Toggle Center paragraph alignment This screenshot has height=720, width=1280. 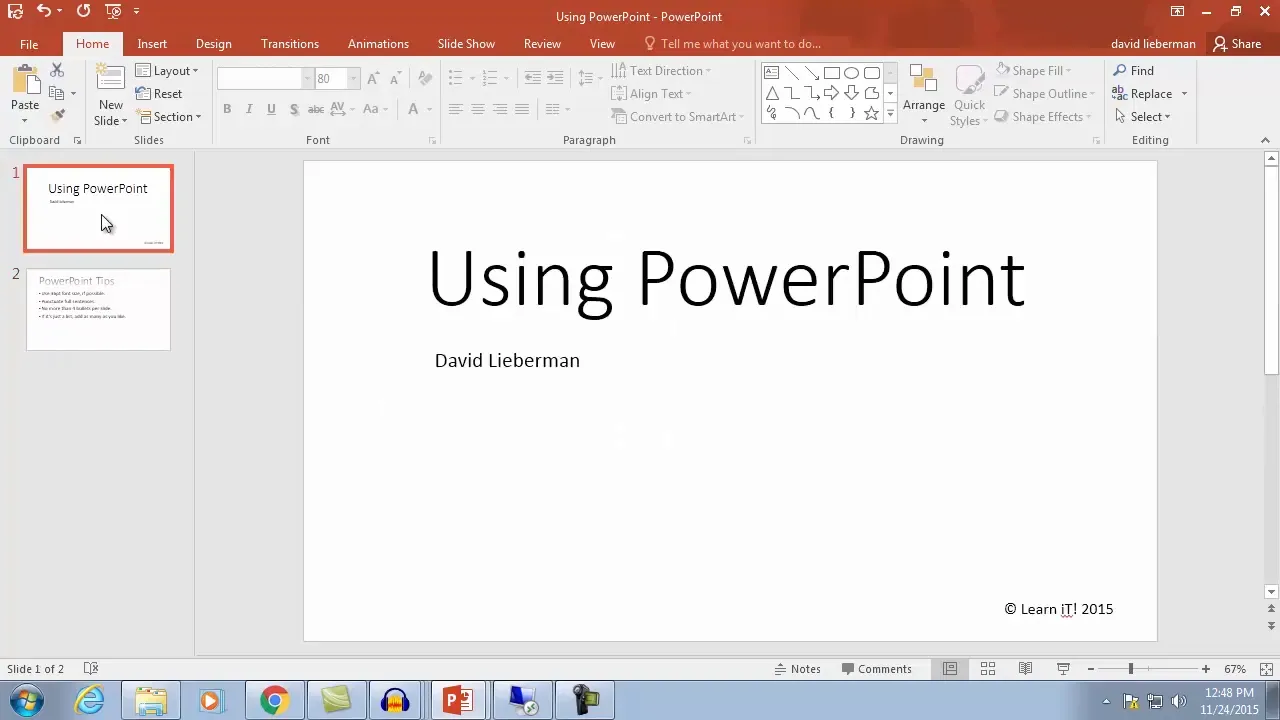pyautogui.click(x=477, y=109)
